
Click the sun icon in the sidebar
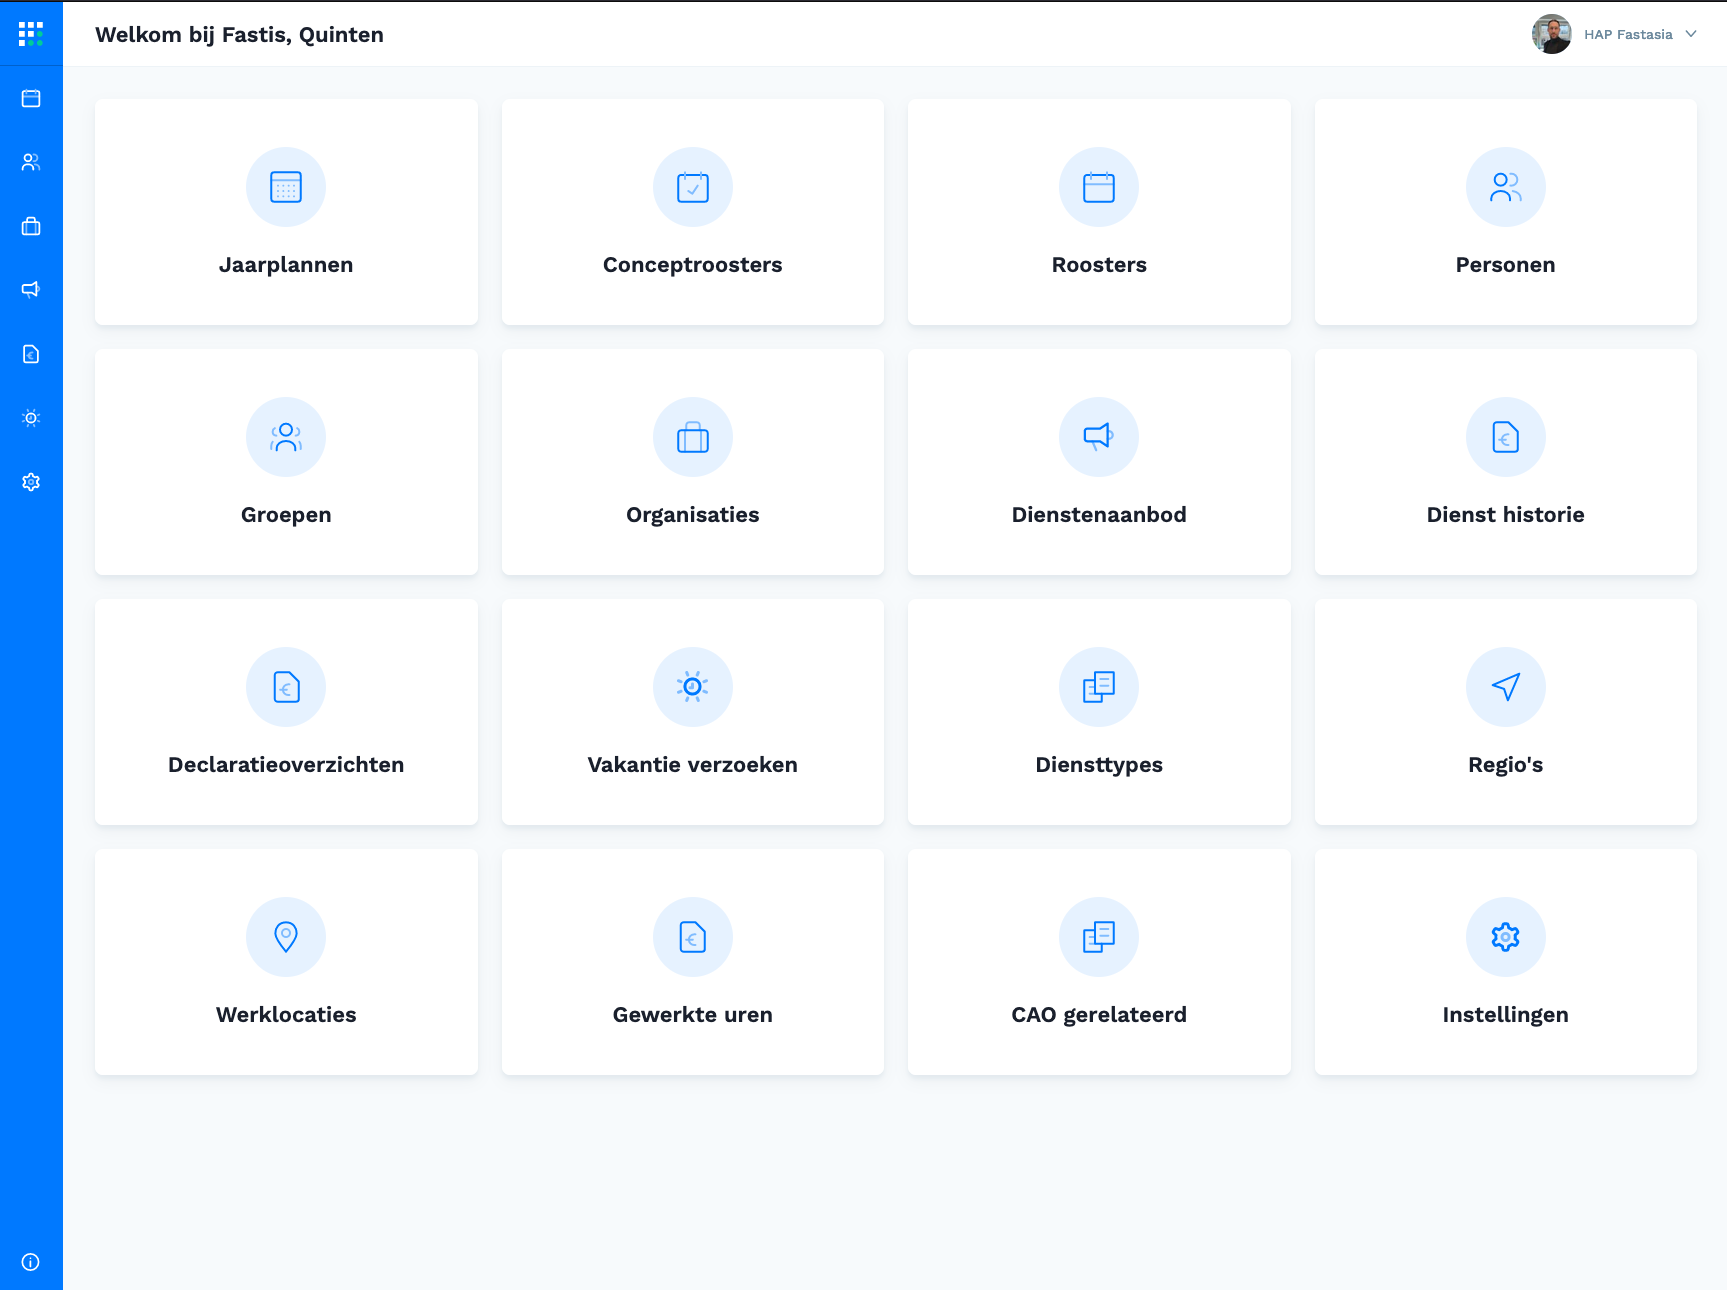pos(31,418)
